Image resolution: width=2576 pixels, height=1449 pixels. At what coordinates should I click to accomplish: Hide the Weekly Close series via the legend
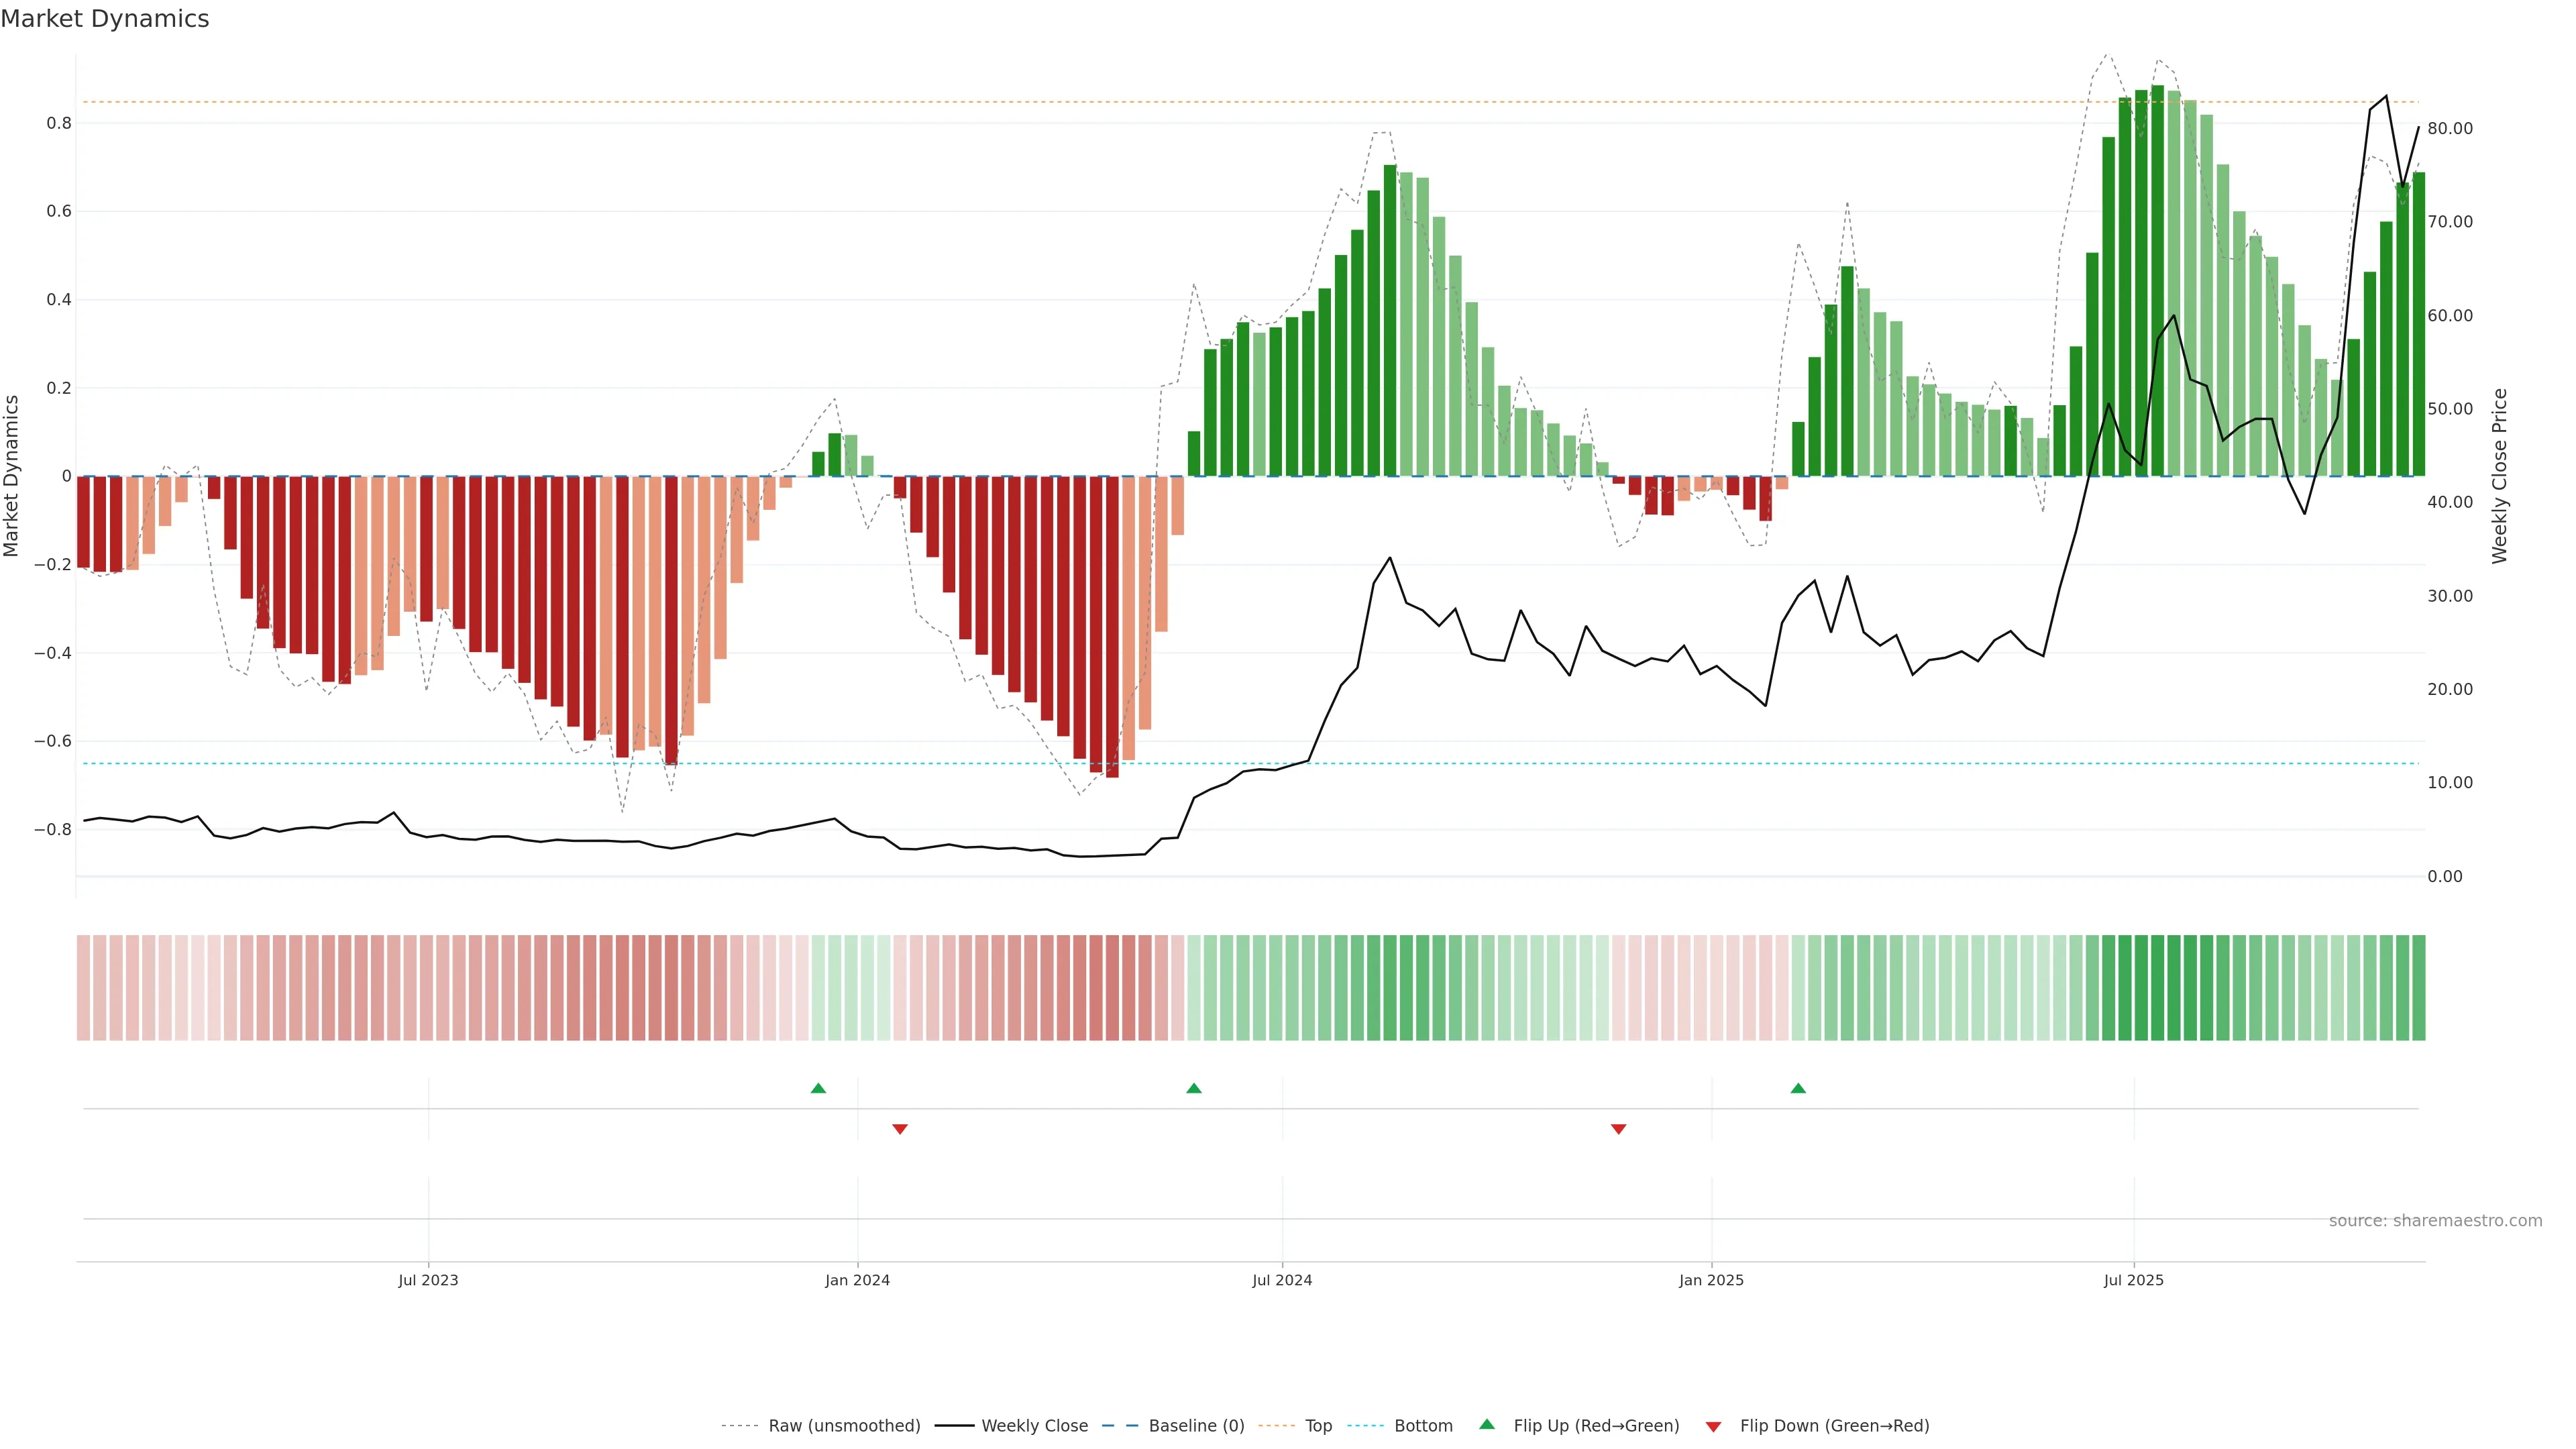pos(1034,1426)
